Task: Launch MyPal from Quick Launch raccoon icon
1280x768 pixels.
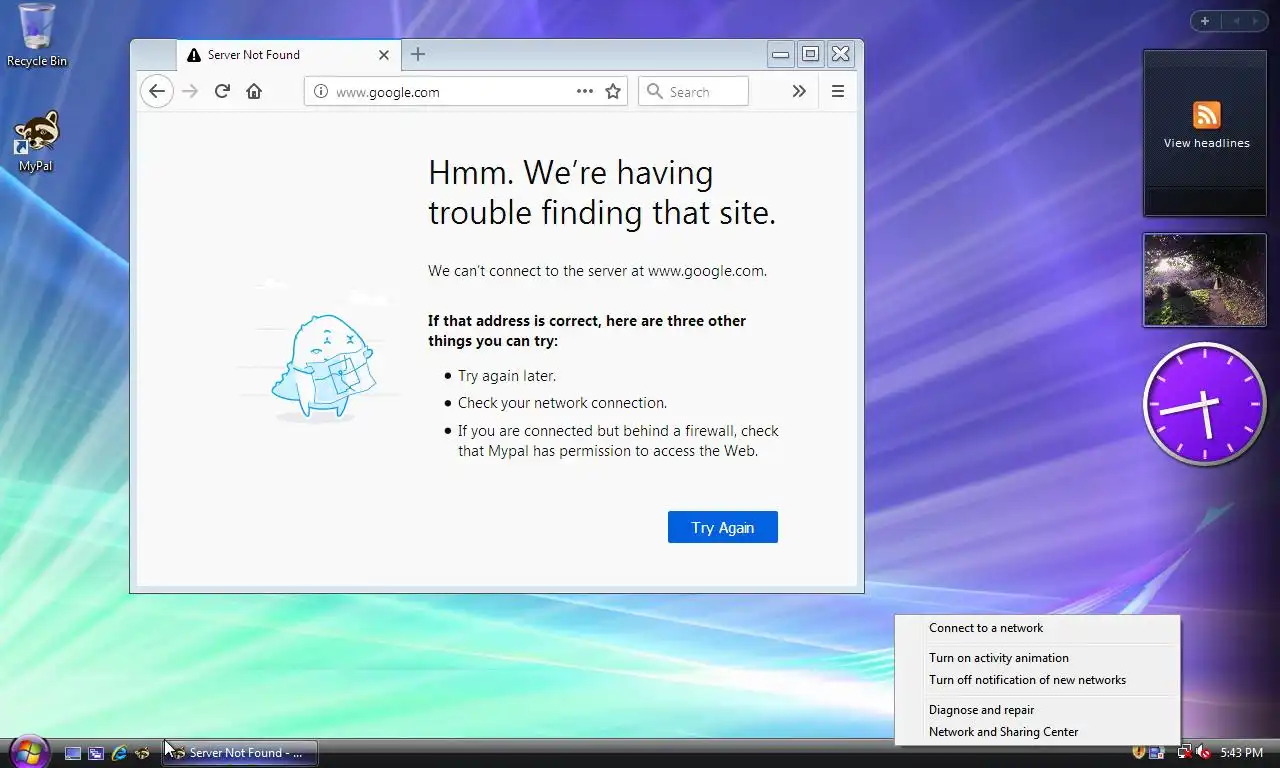Action: pos(142,753)
